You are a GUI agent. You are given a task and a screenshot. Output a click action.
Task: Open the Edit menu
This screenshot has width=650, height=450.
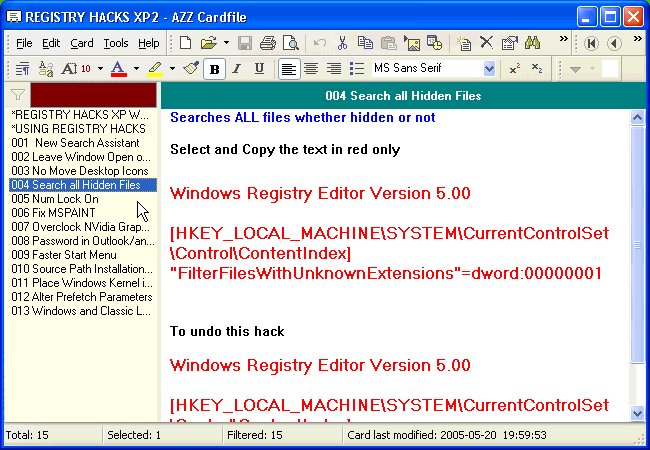tap(51, 43)
